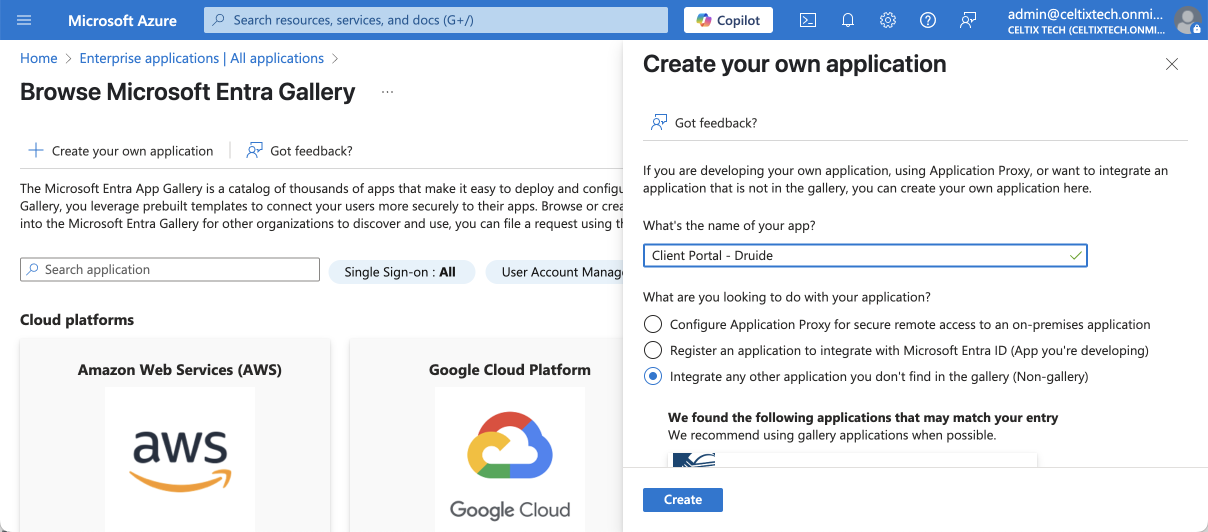Open portal settings gear
The width and height of the screenshot is (1208, 532).
[887, 20]
